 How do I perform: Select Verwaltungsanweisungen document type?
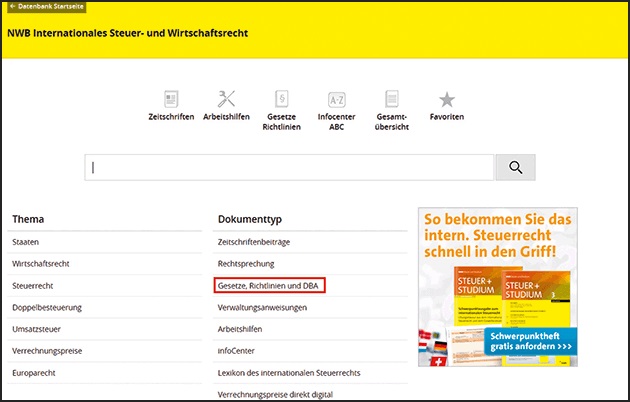(262, 307)
